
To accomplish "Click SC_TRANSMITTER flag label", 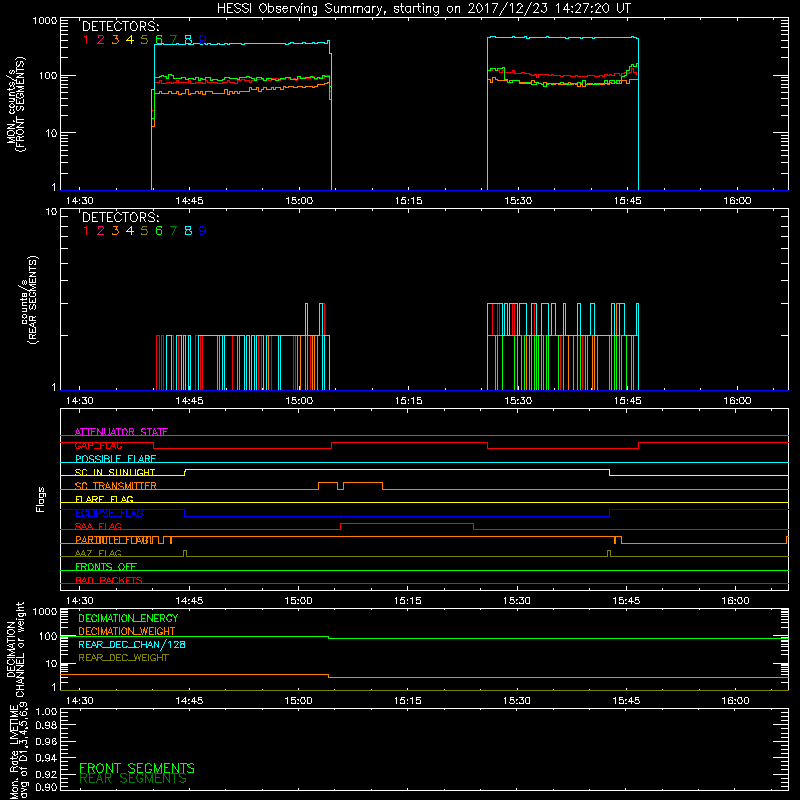I will click(x=116, y=486).
